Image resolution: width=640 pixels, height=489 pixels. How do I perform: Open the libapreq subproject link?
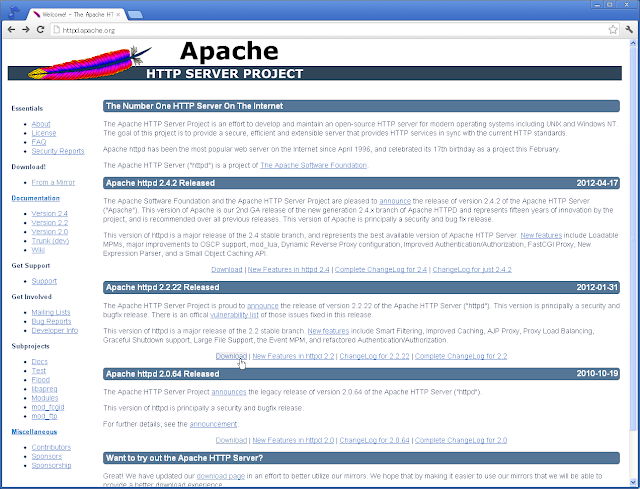click(44, 389)
